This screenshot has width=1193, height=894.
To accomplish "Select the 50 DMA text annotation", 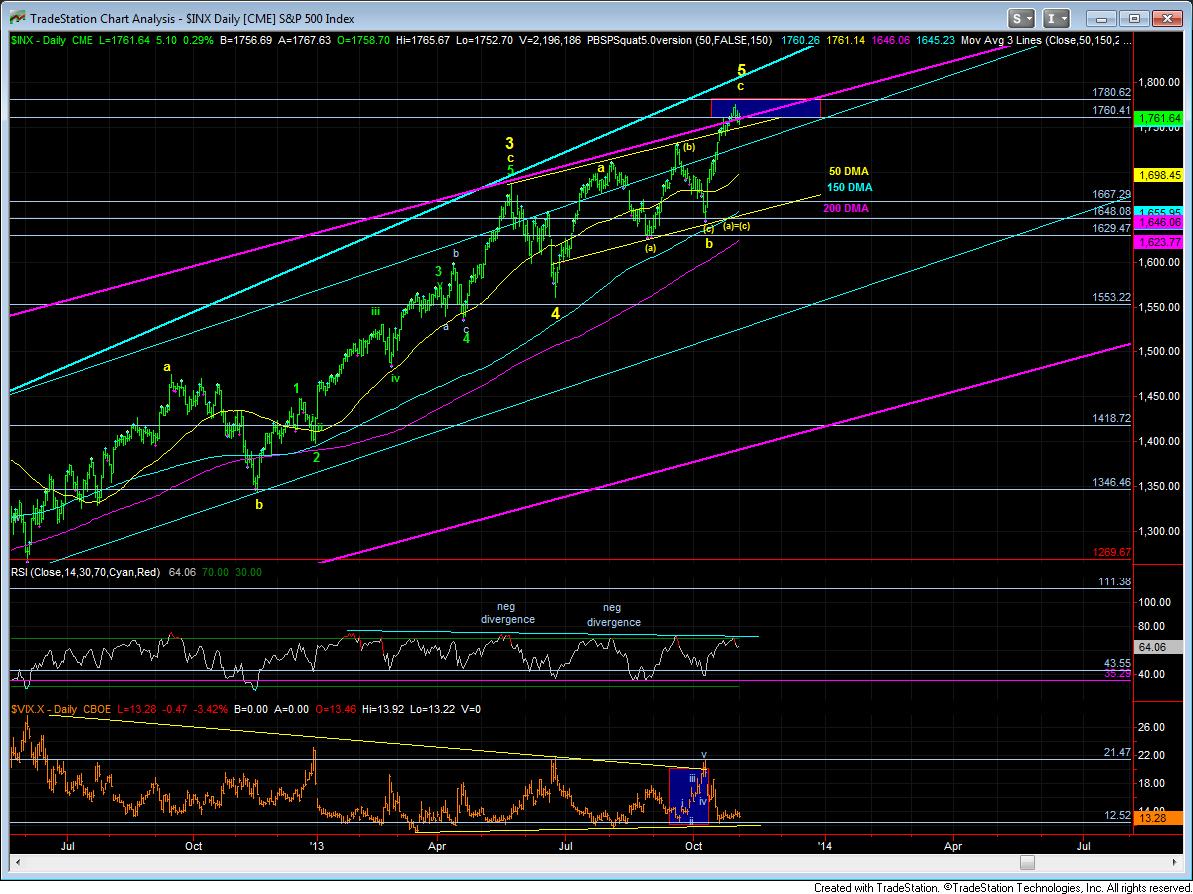I will (x=848, y=172).
